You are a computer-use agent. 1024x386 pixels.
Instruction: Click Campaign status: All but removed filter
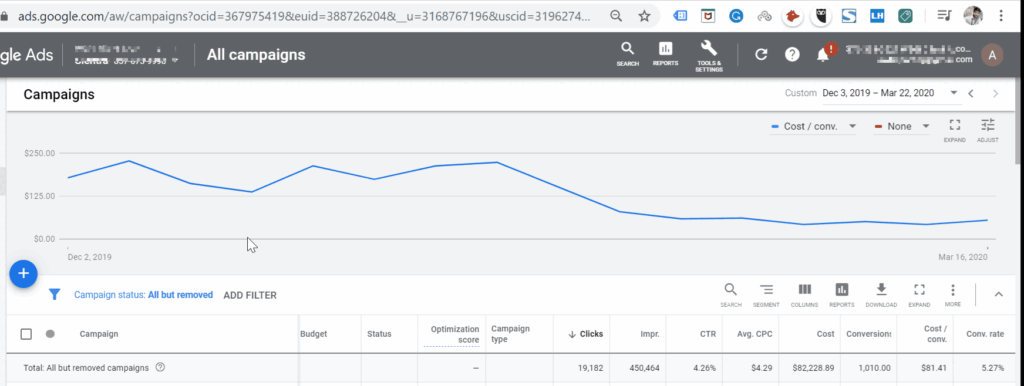(x=144, y=295)
